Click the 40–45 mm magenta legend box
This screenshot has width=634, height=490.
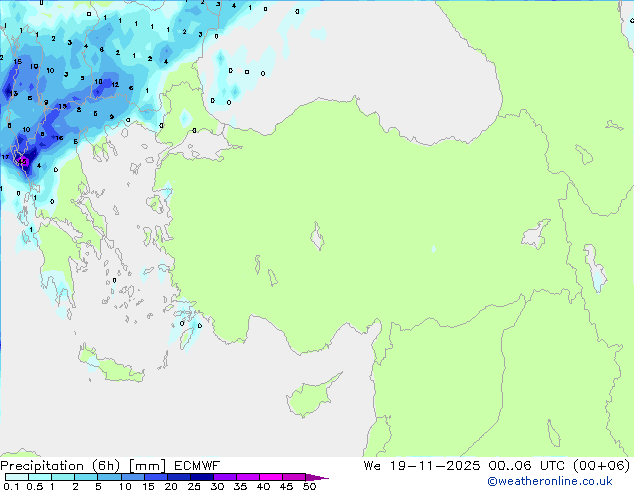coord(271,477)
